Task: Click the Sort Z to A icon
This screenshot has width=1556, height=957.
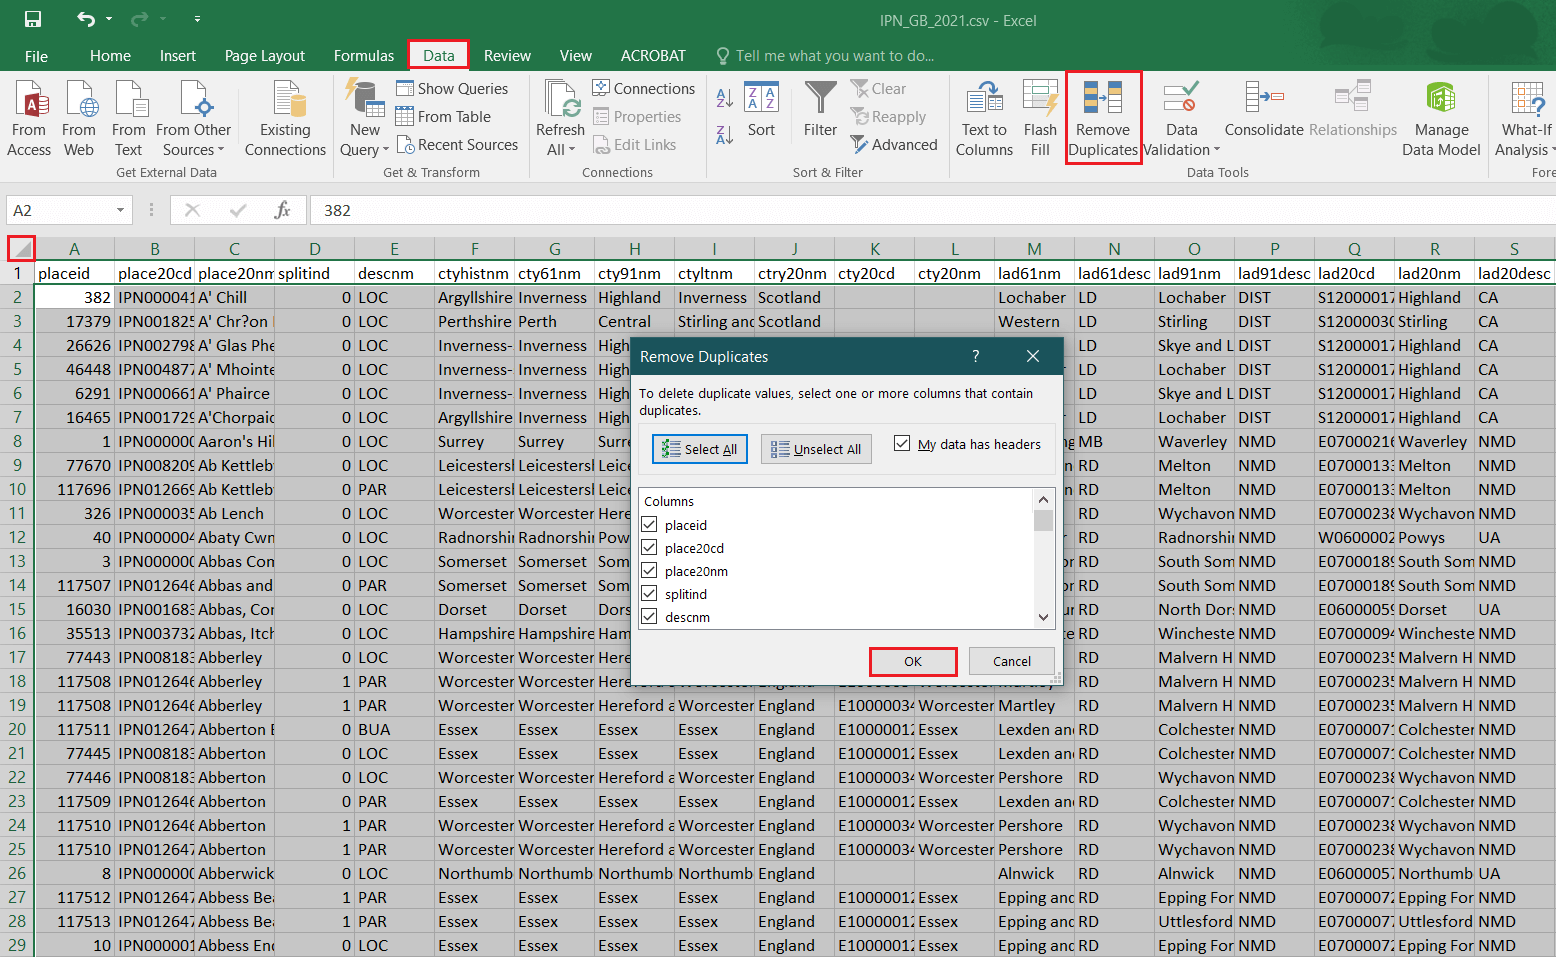Action: (x=725, y=133)
